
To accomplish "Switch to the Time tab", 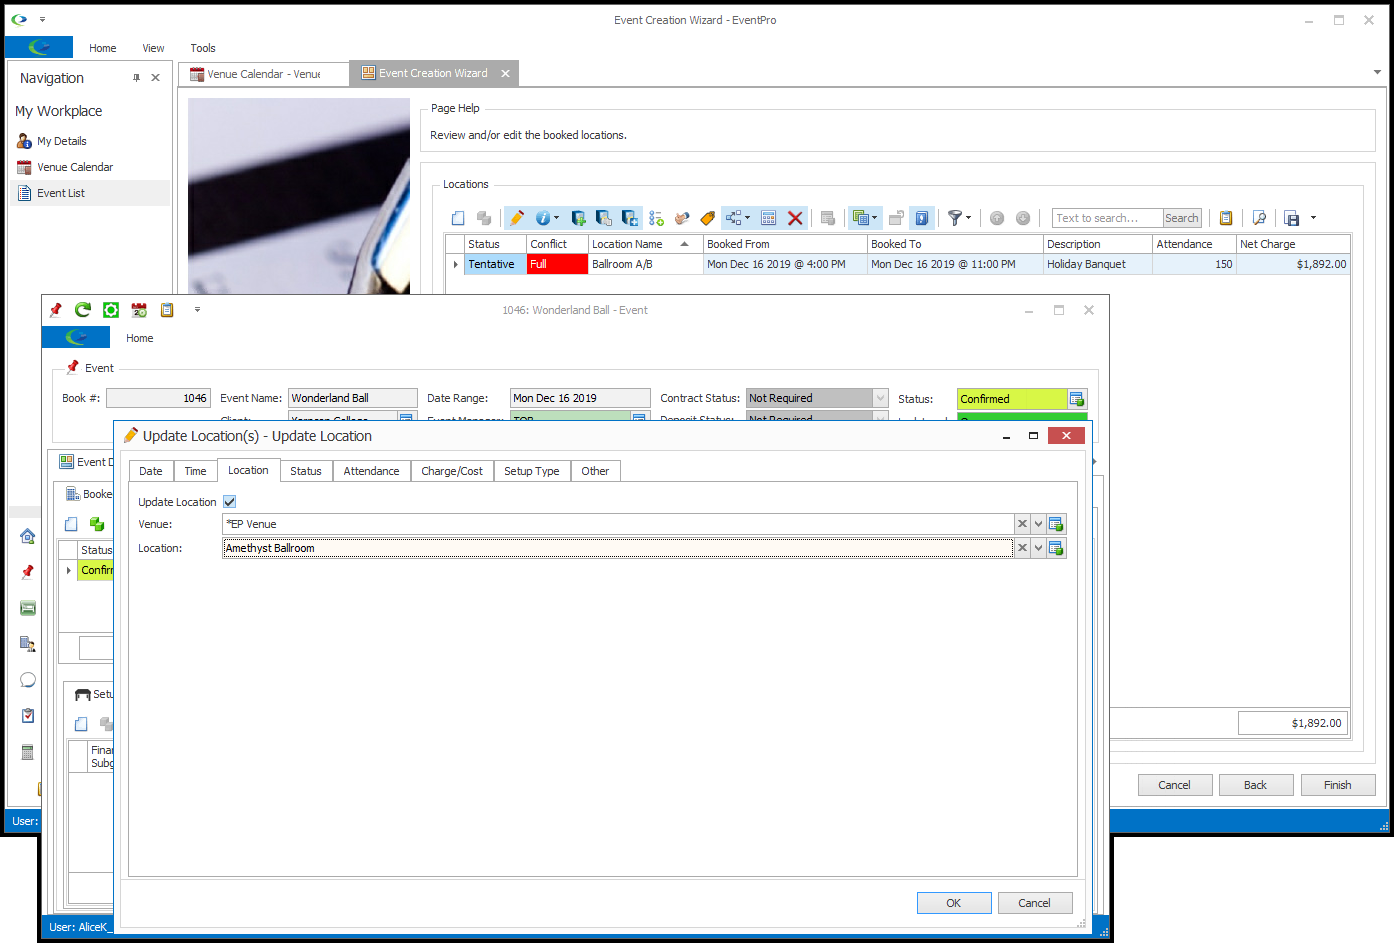I will pos(195,471).
